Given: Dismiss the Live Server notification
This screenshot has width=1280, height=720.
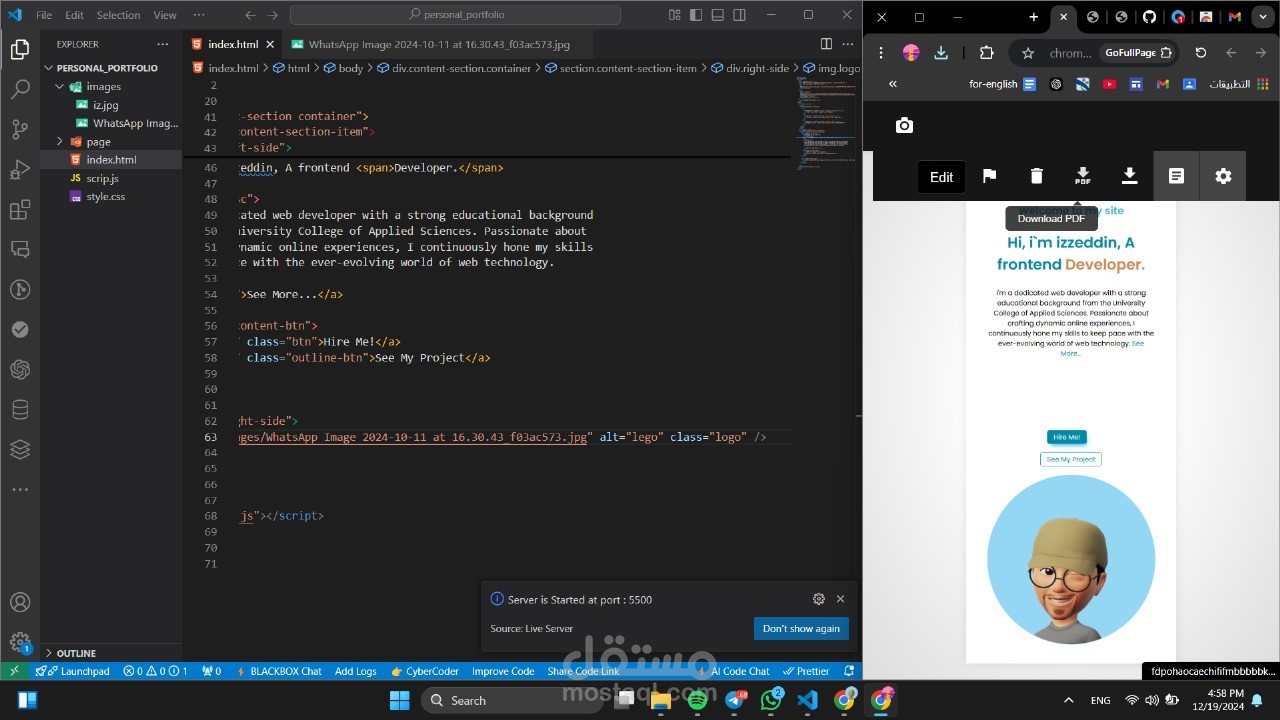Looking at the screenshot, I should (x=840, y=599).
